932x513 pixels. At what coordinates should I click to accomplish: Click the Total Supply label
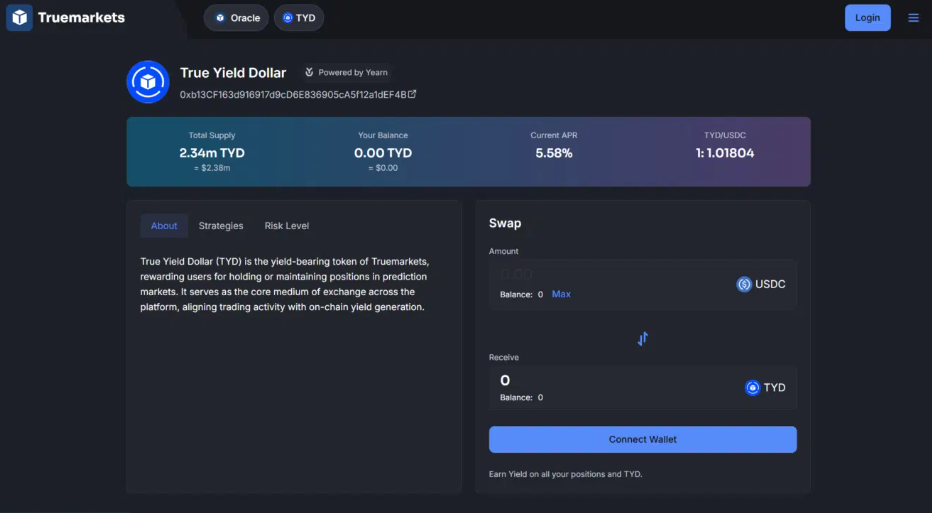pyautogui.click(x=212, y=136)
